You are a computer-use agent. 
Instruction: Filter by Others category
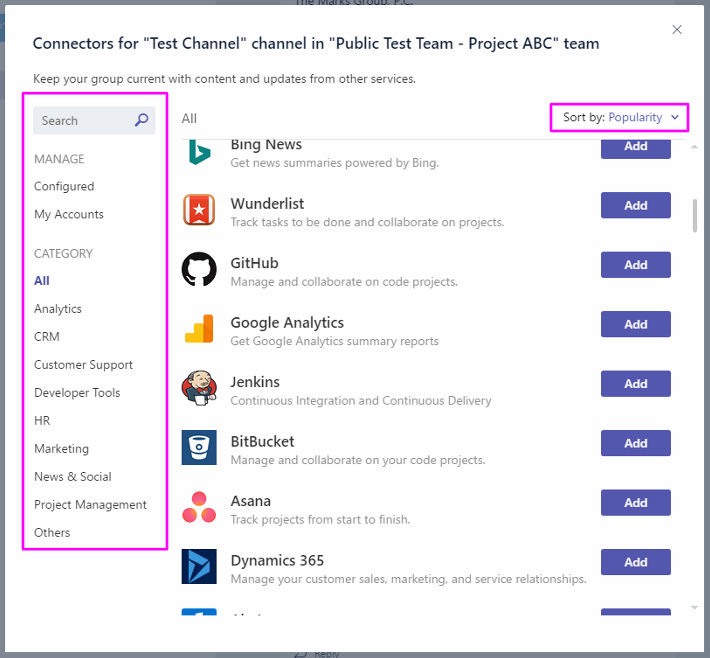[x=52, y=533]
